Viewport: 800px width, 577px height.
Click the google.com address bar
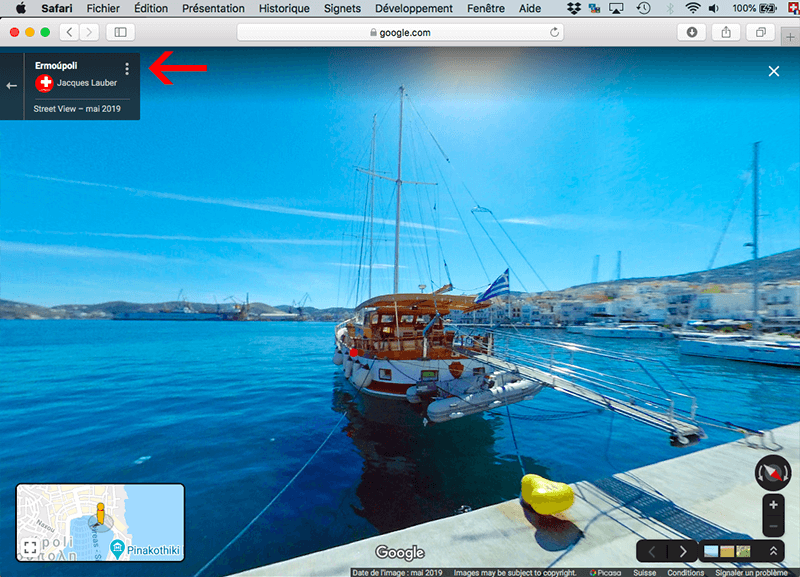click(401, 32)
